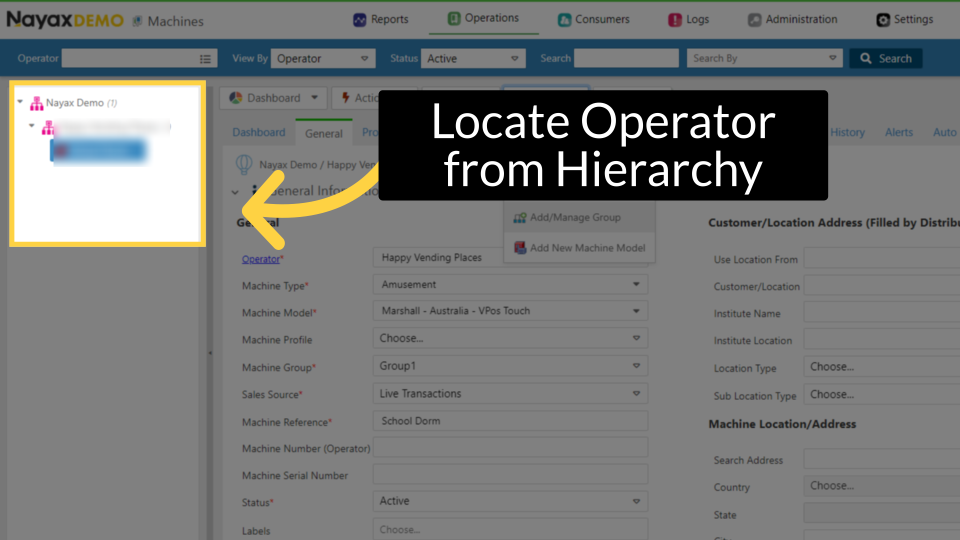Viewport: 960px width, 540px height.
Task: Click the Machine Number (Operator) field
Action: 510,448
